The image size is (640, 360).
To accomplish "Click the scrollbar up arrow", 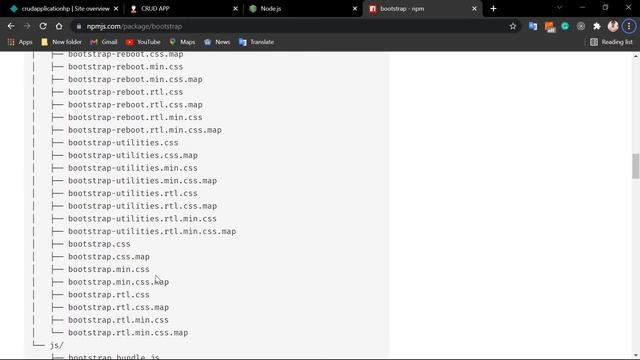I will pyautogui.click(x=636, y=56).
